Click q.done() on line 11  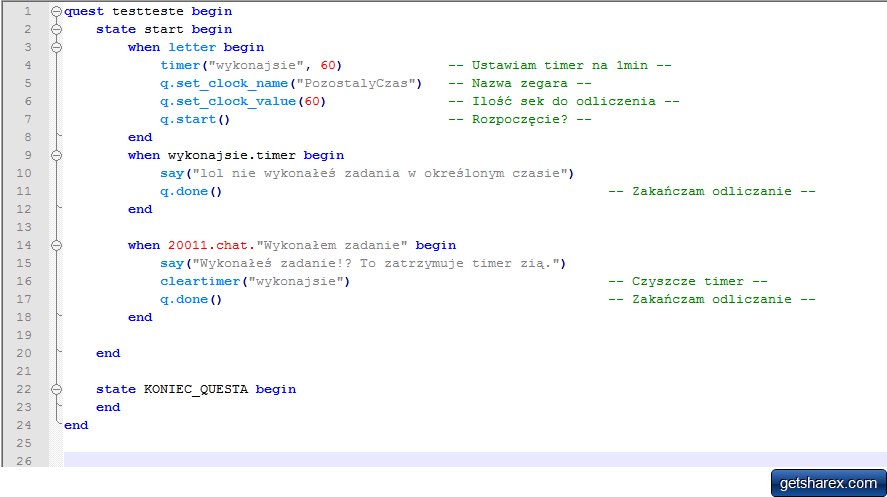[191, 192]
